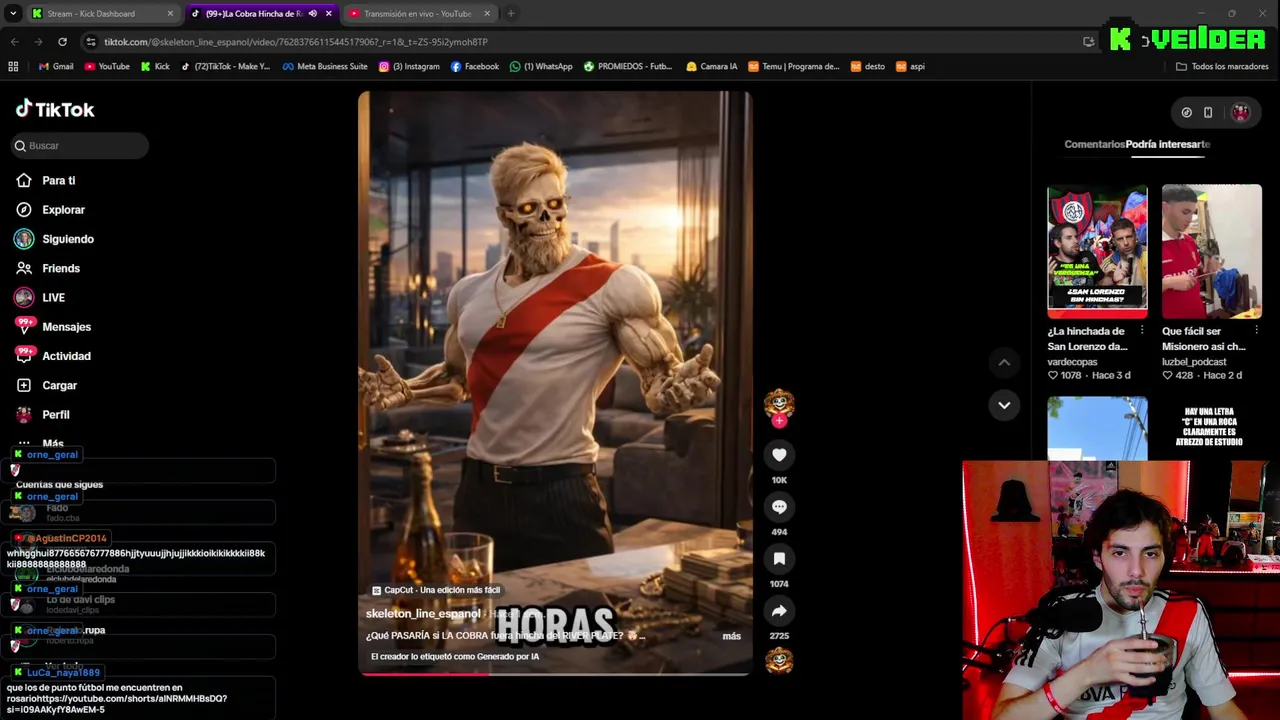Open creator avatar above like button
The image size is (1280, 720).
[779, 402]
